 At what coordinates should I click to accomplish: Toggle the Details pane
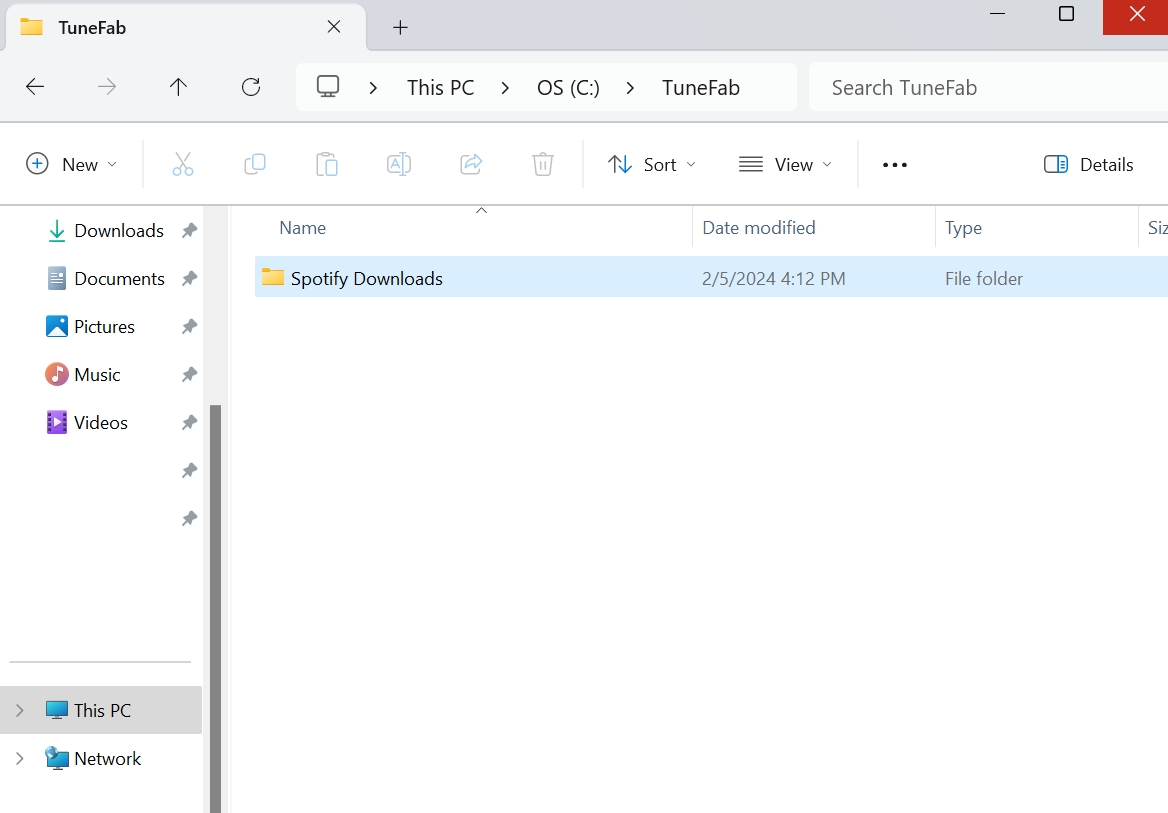tap(1089, 164)
